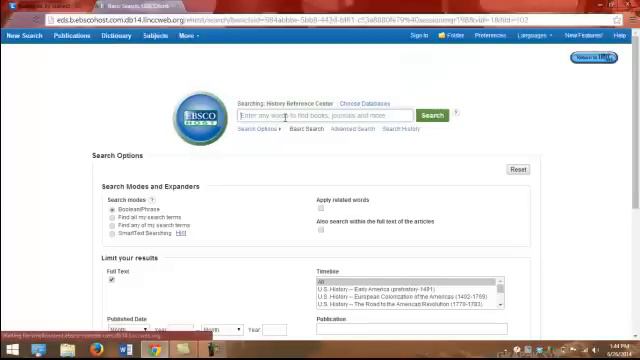Viewport: 640px width, 360px height.
Task: Open the Dictionary menu item
Action: tap(116, 36)
